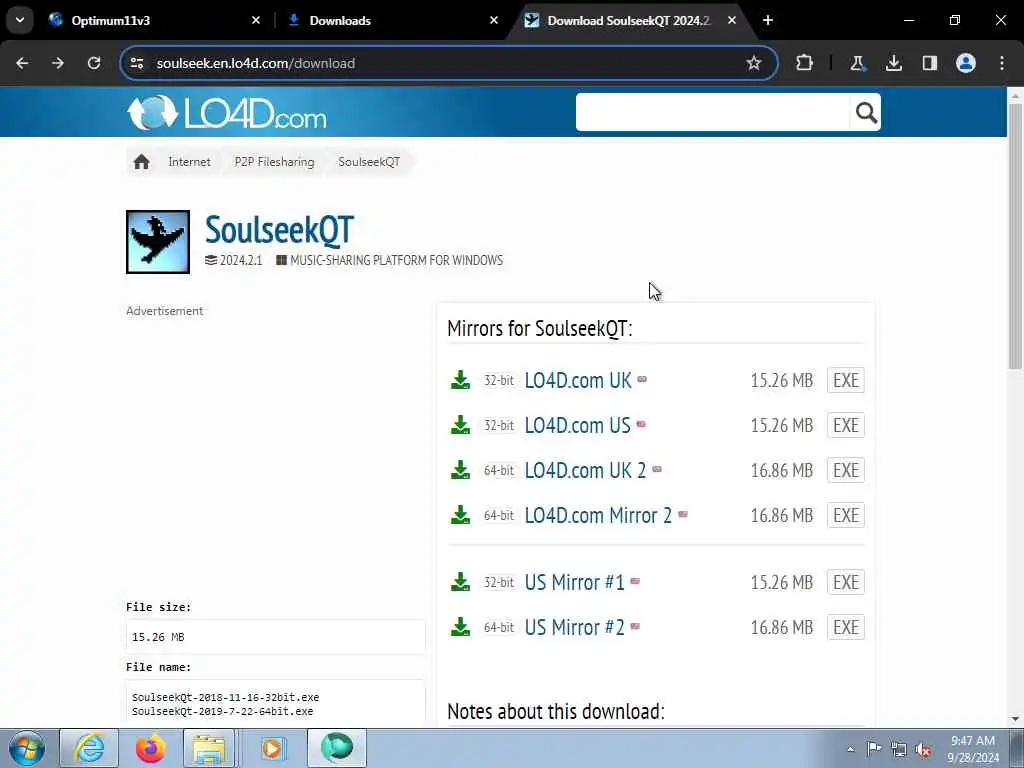
Task: Go back with the browser back arrow
Action: (22, 63)
